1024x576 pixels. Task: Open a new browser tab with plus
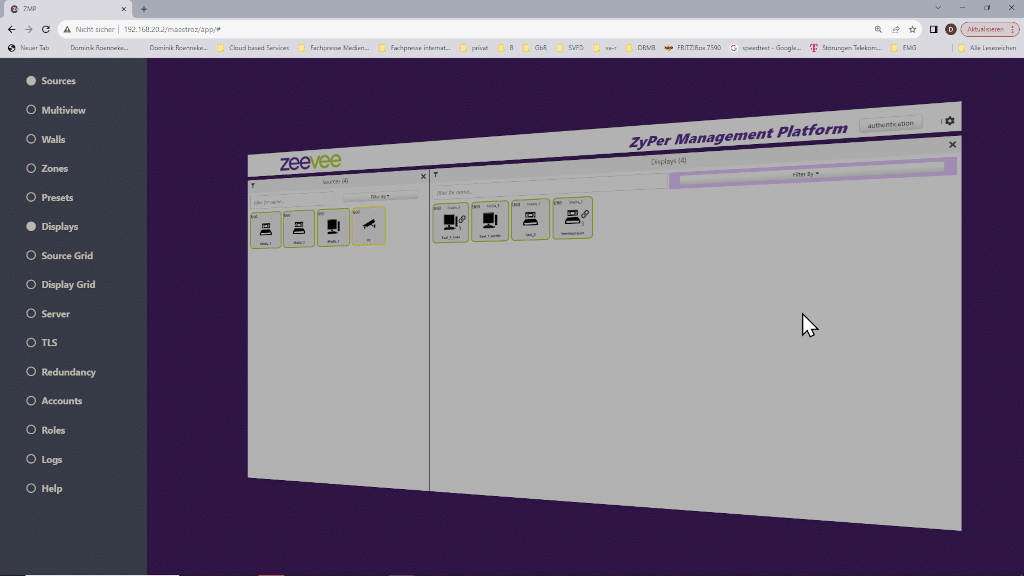144,9
